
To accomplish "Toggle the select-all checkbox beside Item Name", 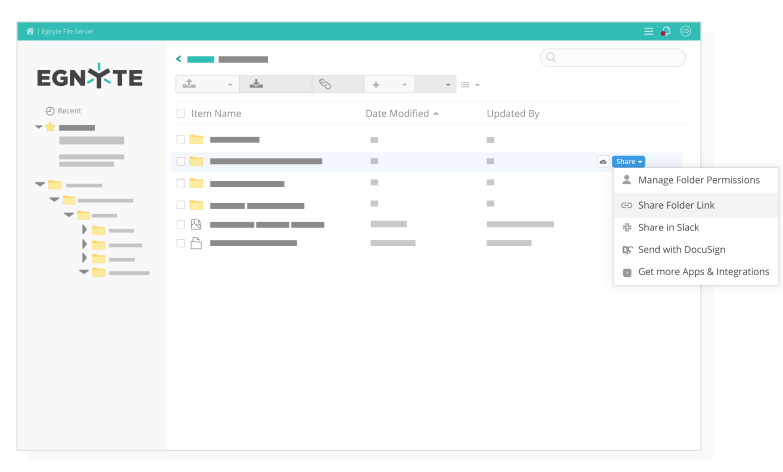I will [181, 114].
